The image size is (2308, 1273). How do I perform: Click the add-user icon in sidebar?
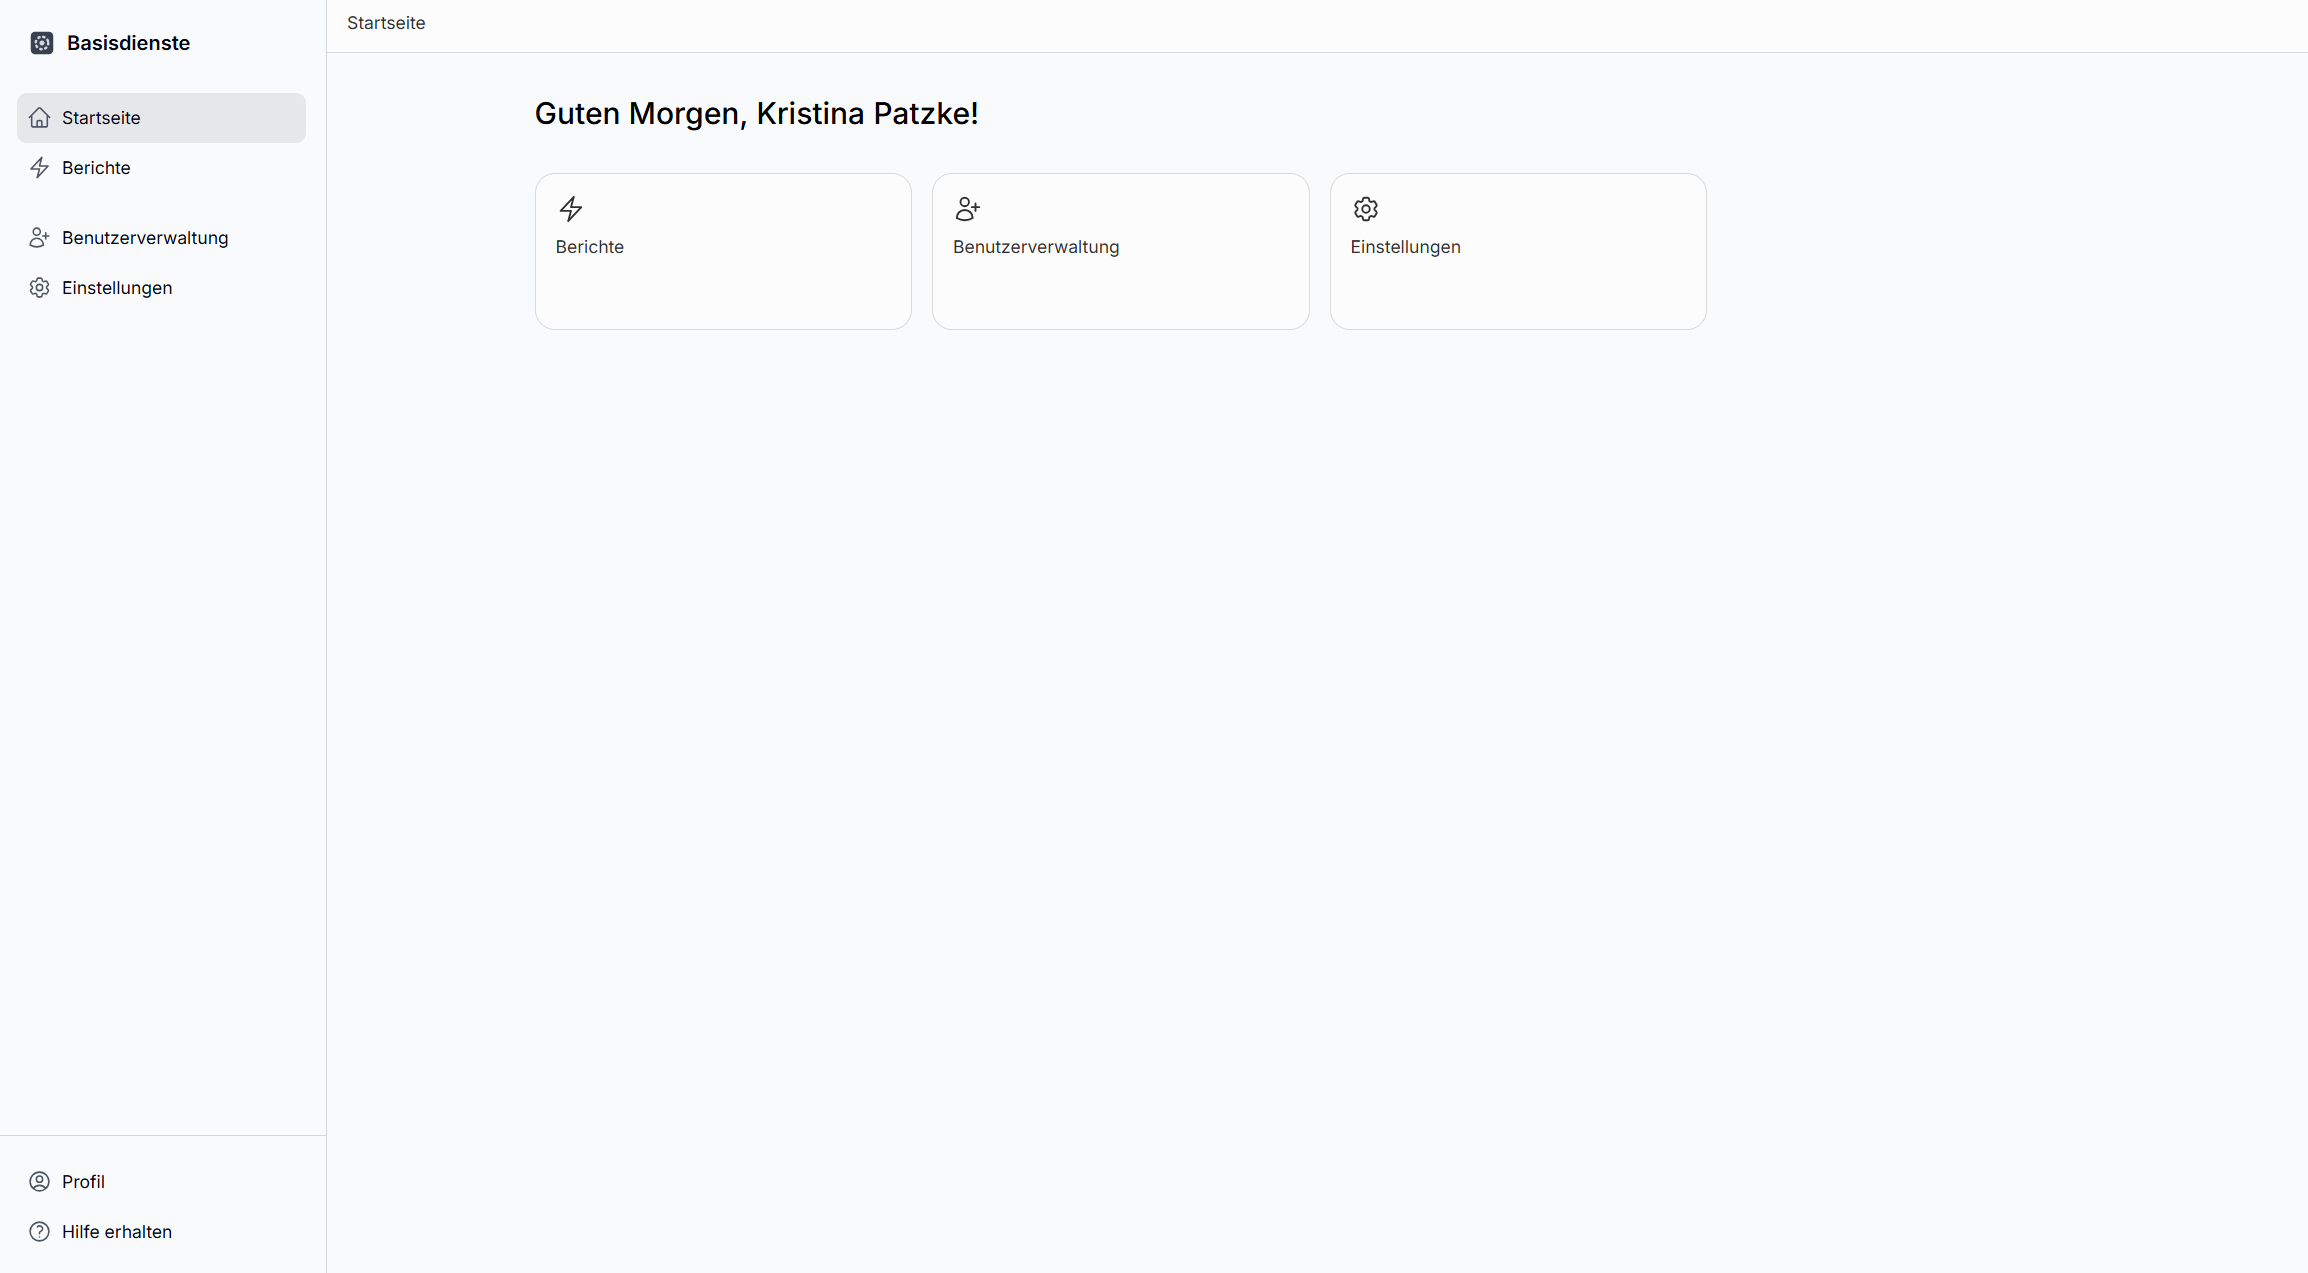39,238
